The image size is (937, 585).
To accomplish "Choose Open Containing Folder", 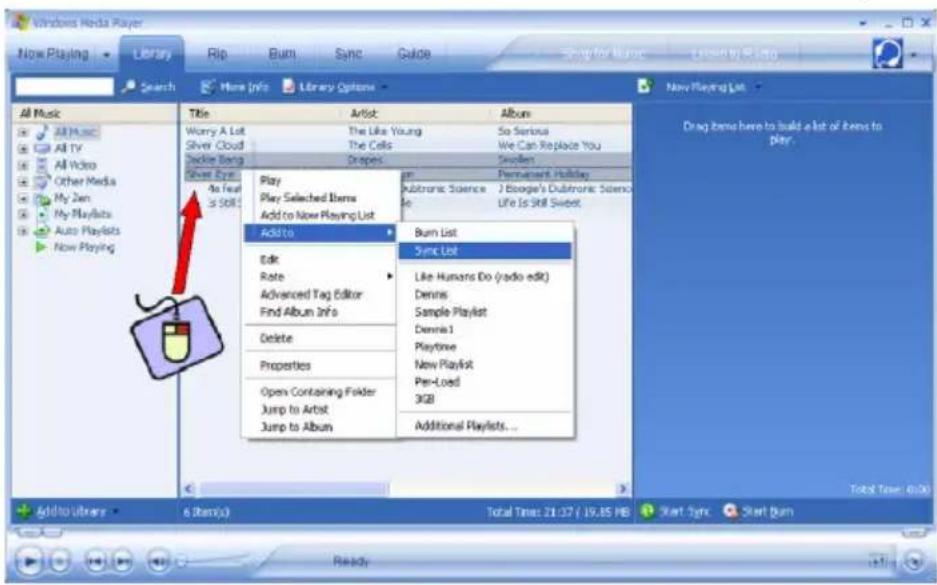I will pyautogui.click(x=321, y=392).
